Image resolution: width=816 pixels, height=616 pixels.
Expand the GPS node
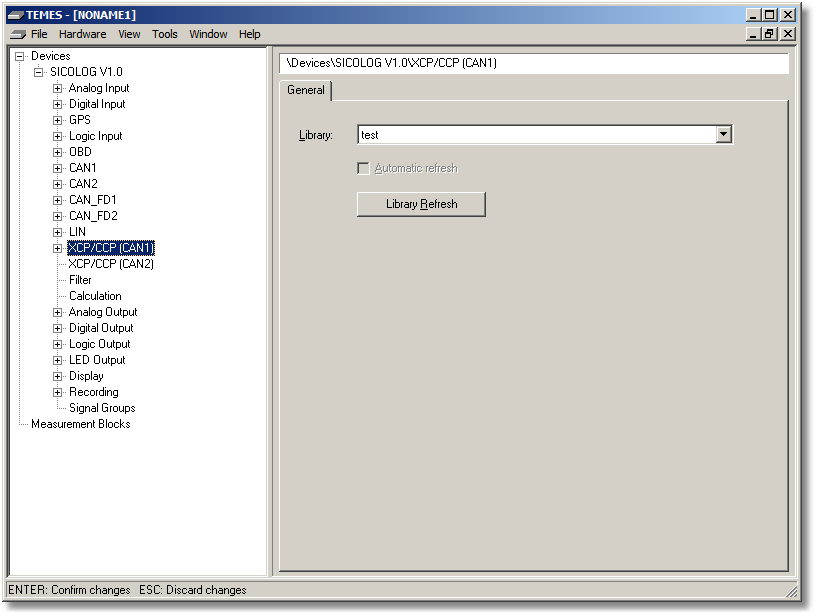(x=58, y=120)
